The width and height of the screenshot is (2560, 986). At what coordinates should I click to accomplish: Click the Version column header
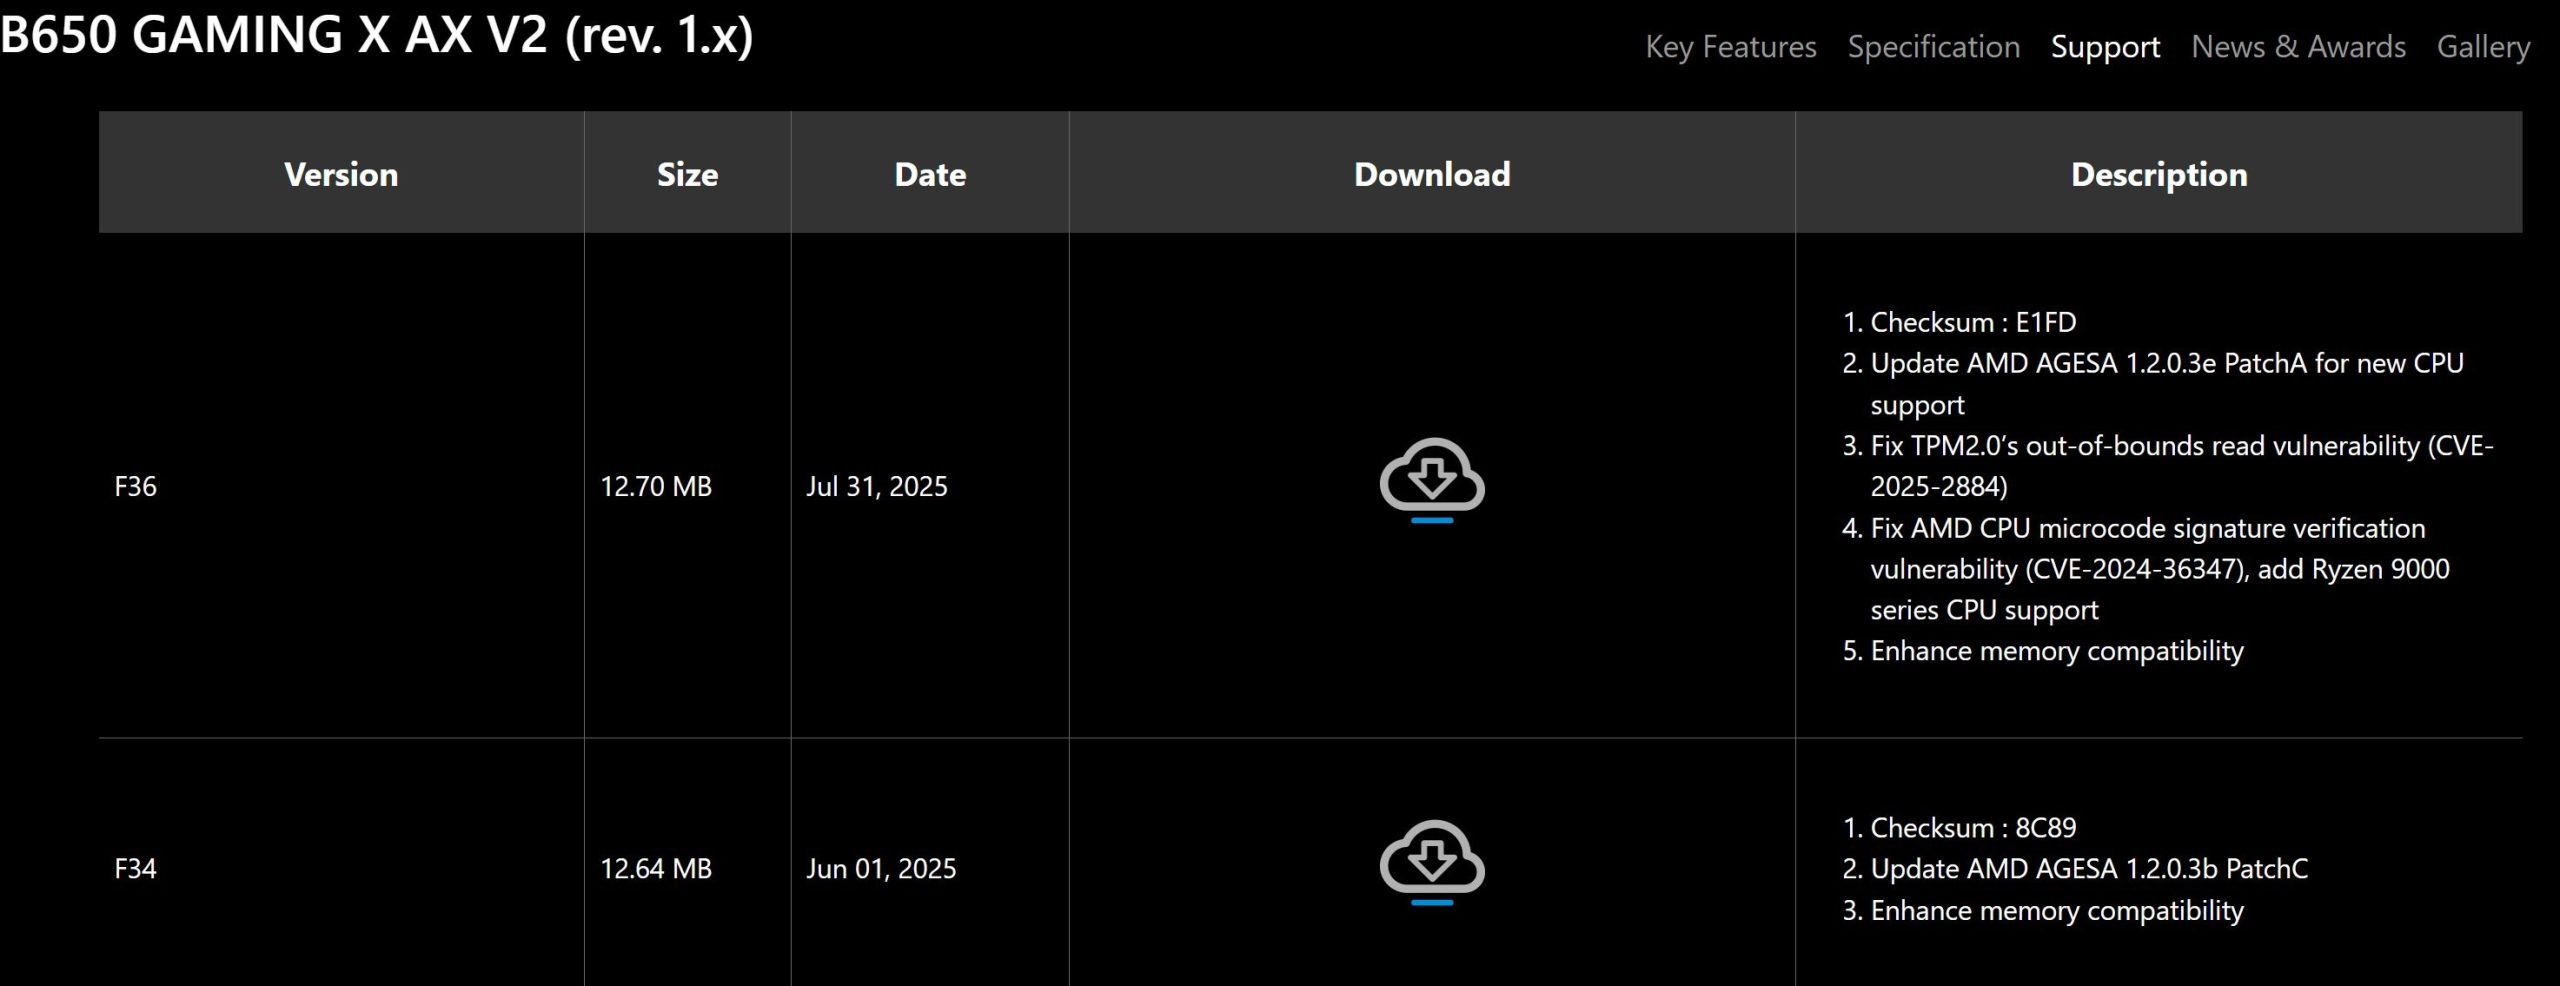point(341,174)
